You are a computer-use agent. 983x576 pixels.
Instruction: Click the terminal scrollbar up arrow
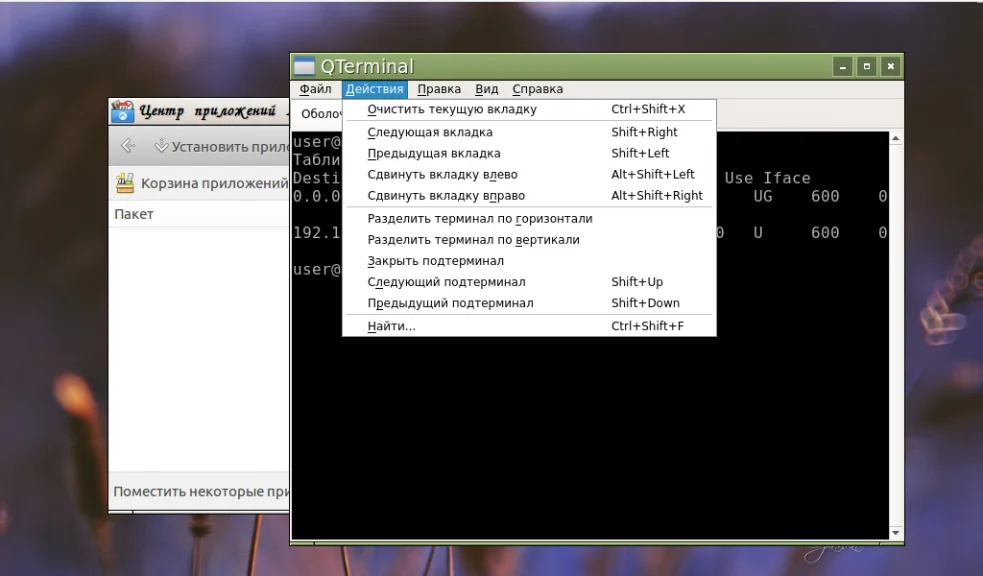click(896, 139)
